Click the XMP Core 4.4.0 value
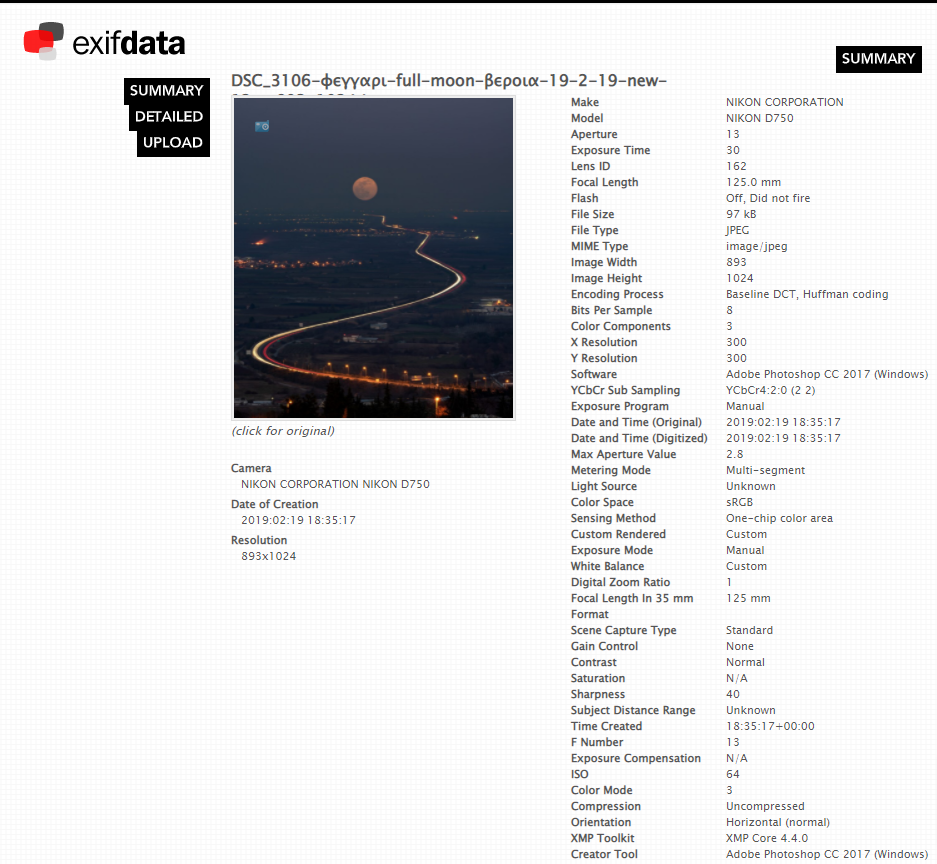937x864 pixels. pyautogui.click(x=767, y=838)
